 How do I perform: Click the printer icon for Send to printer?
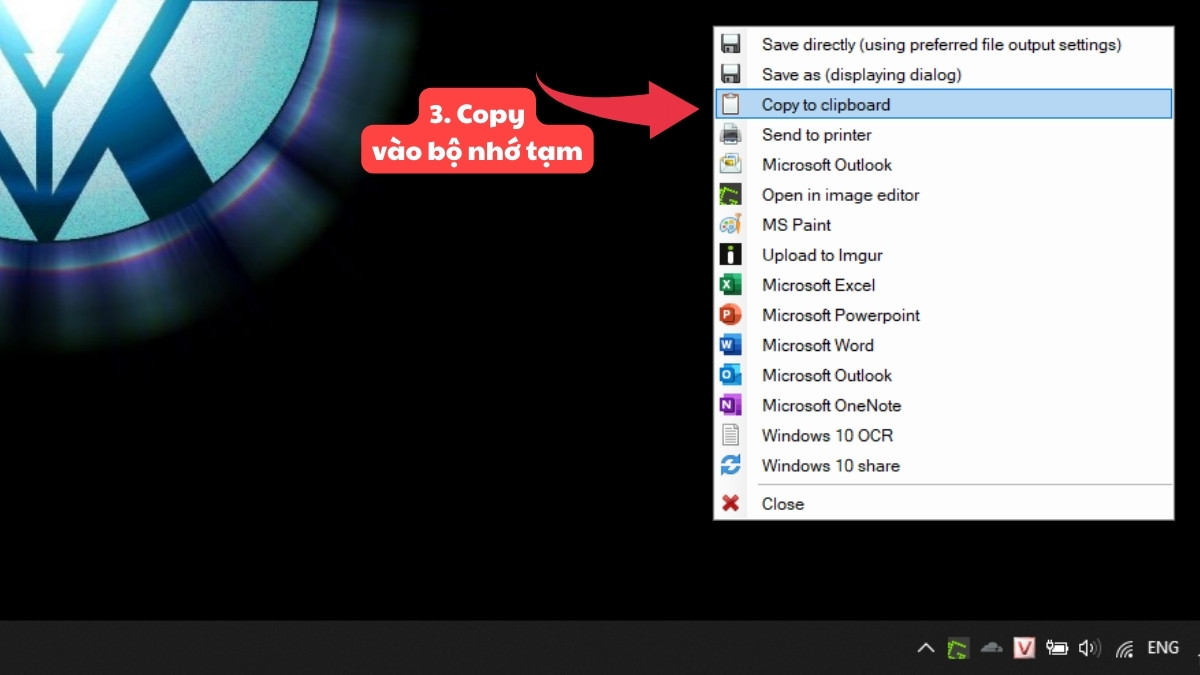[731, 134]
